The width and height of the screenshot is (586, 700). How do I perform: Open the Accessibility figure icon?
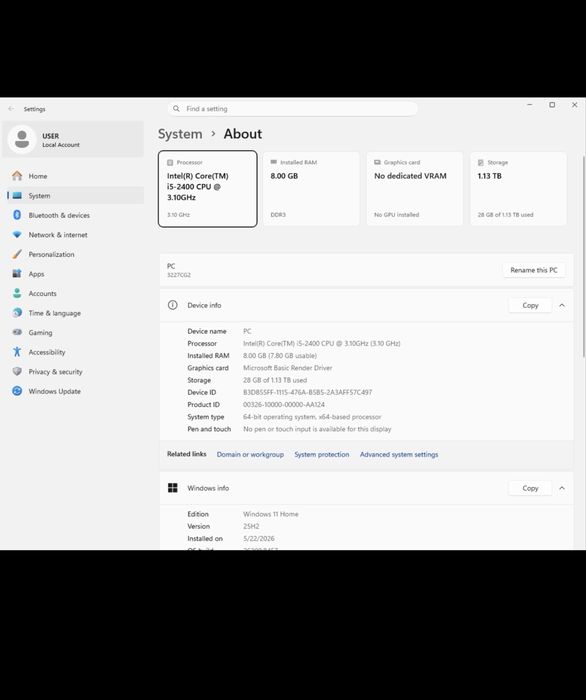[x=17, y=352]
